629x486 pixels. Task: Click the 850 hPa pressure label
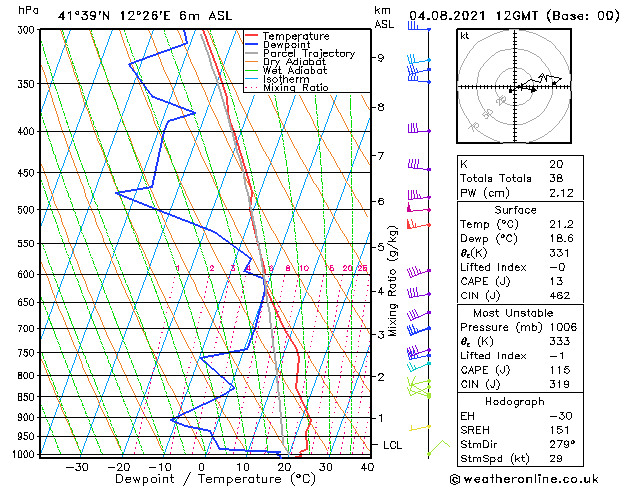[26, 397]
